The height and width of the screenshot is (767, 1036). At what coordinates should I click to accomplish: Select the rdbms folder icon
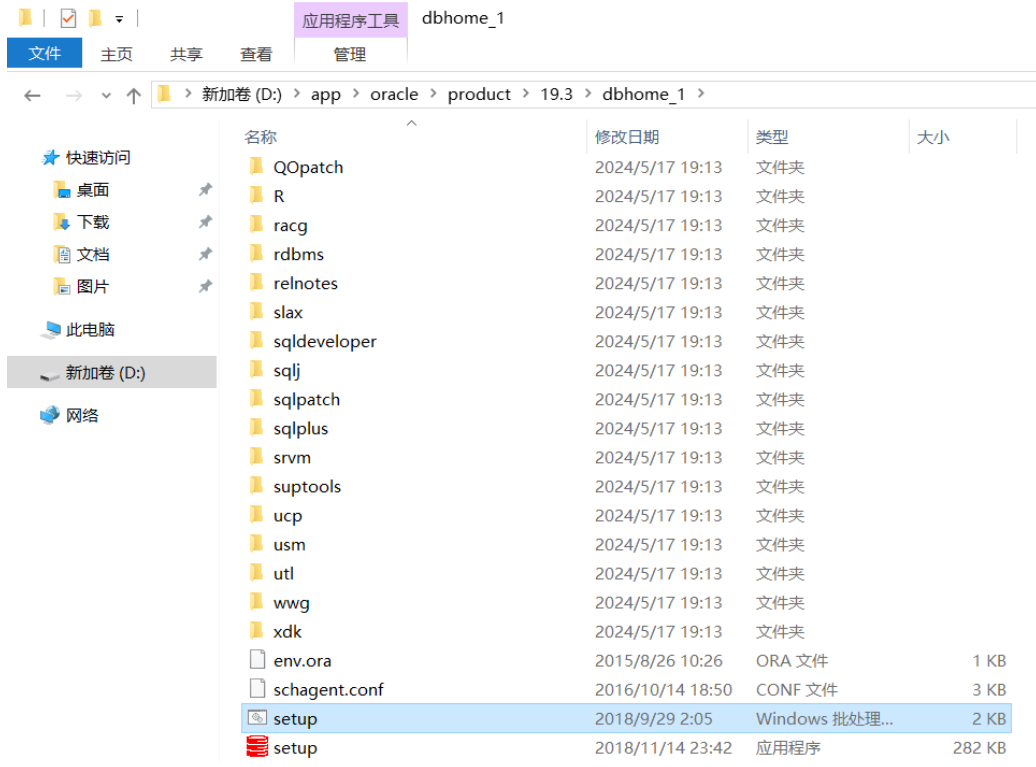[x=257, y=253]
